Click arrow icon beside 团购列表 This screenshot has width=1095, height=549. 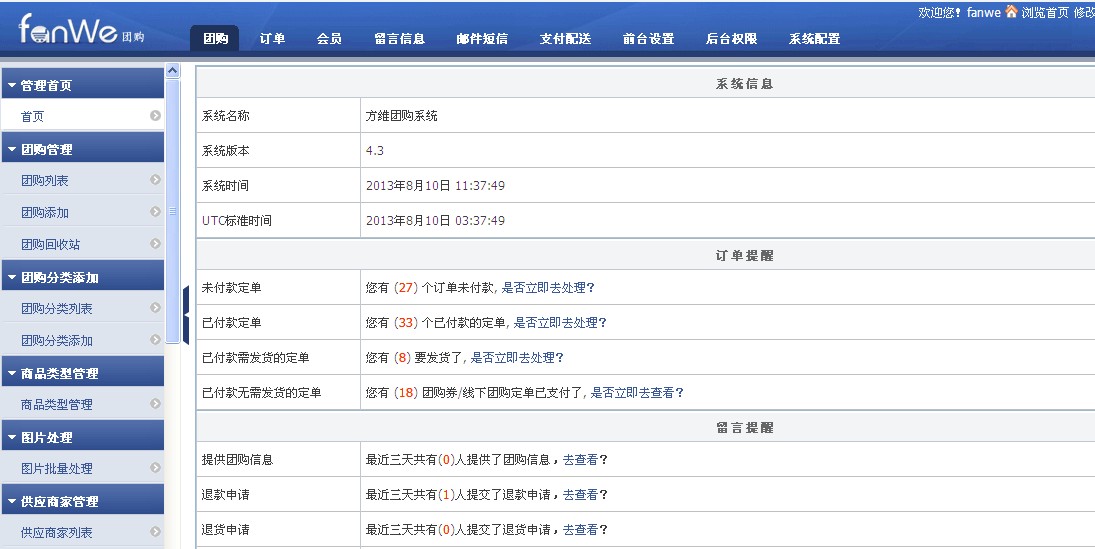click(156, 180)
